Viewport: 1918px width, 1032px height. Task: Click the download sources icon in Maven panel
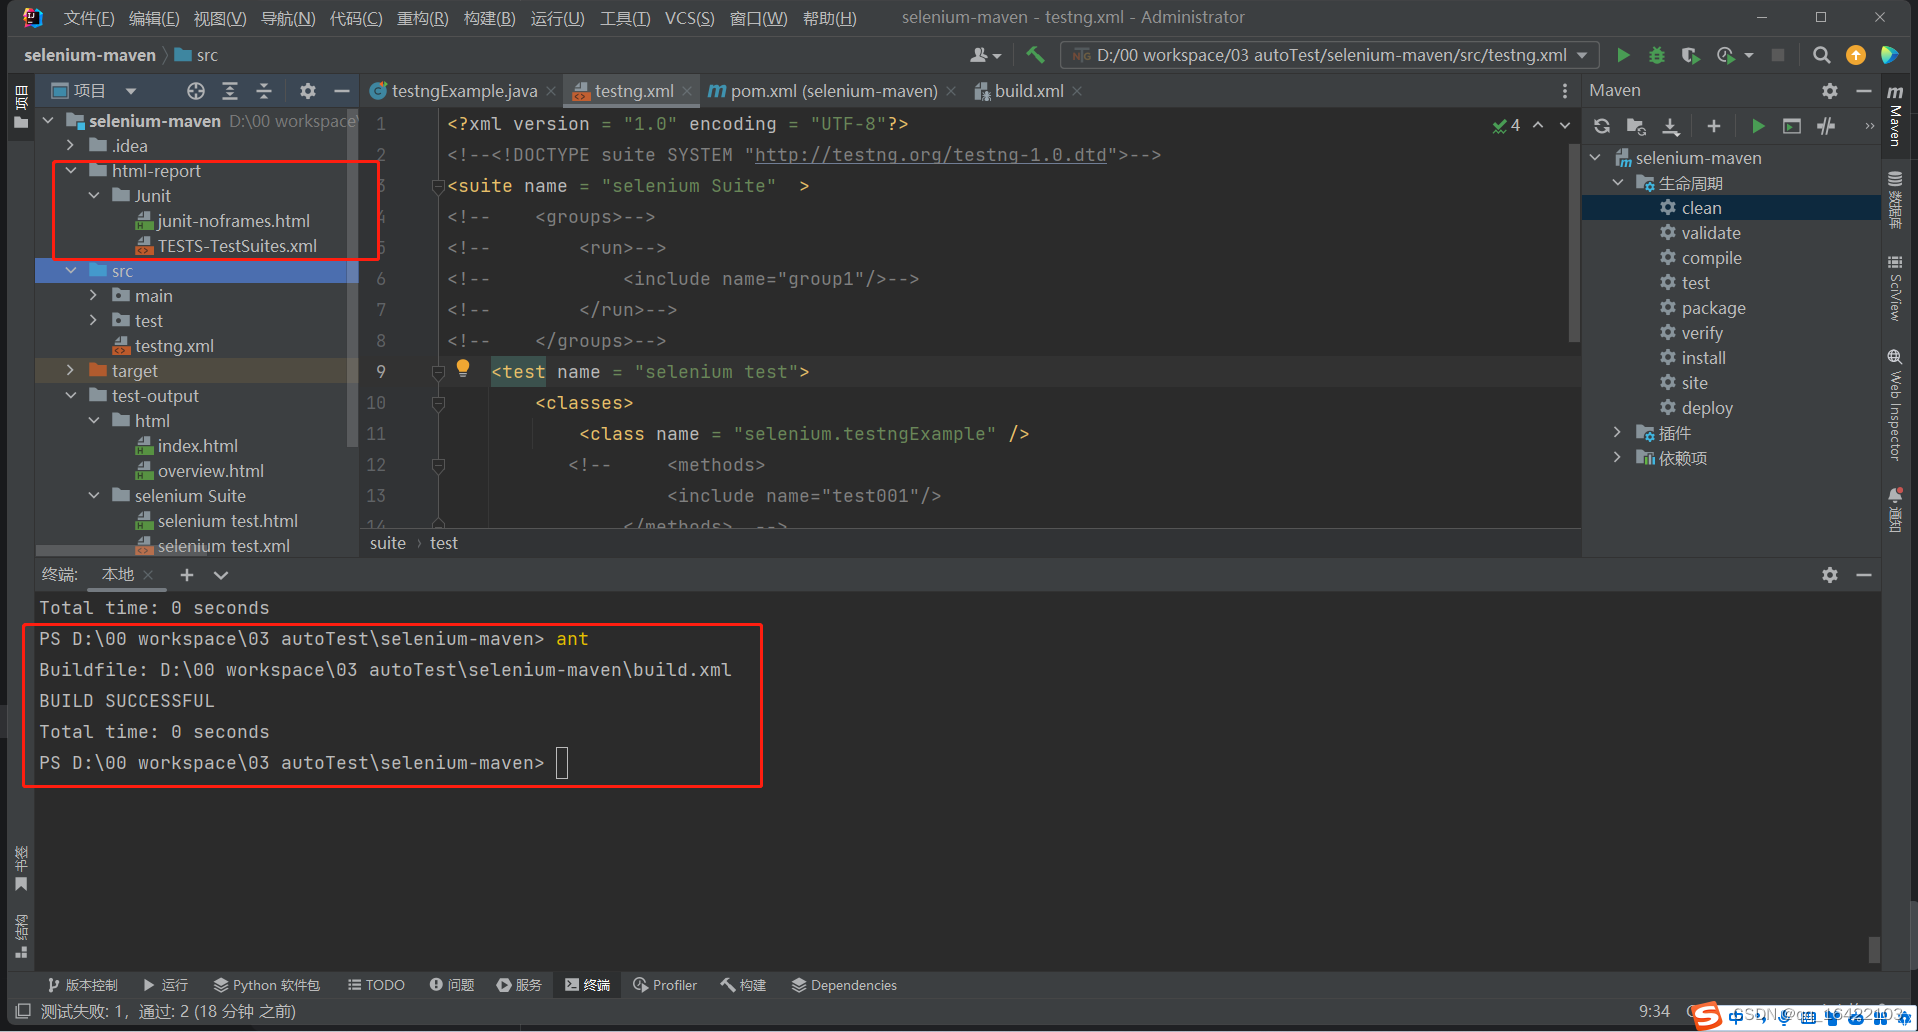coord(1670,126)
